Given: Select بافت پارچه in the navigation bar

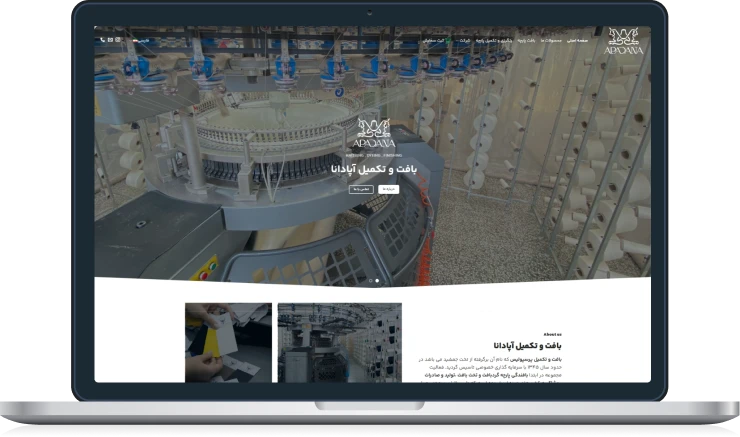Looking at the screenshot, I should [x=524, y=40].
